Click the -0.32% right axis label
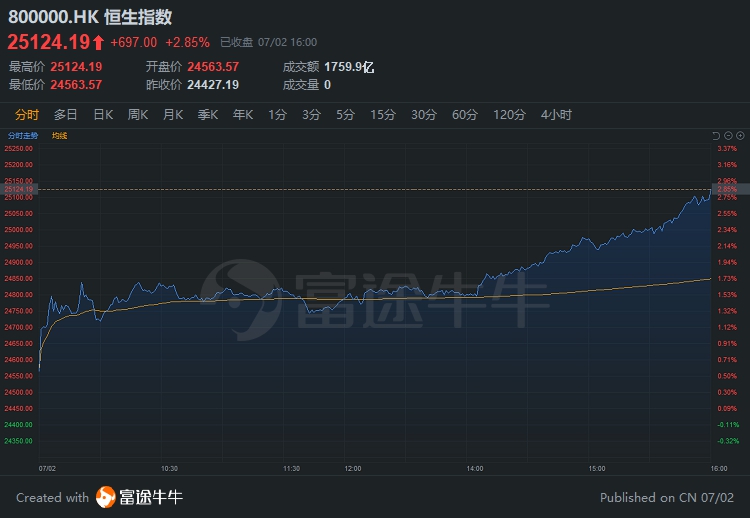The image size is (750, 518). point(728,441)
